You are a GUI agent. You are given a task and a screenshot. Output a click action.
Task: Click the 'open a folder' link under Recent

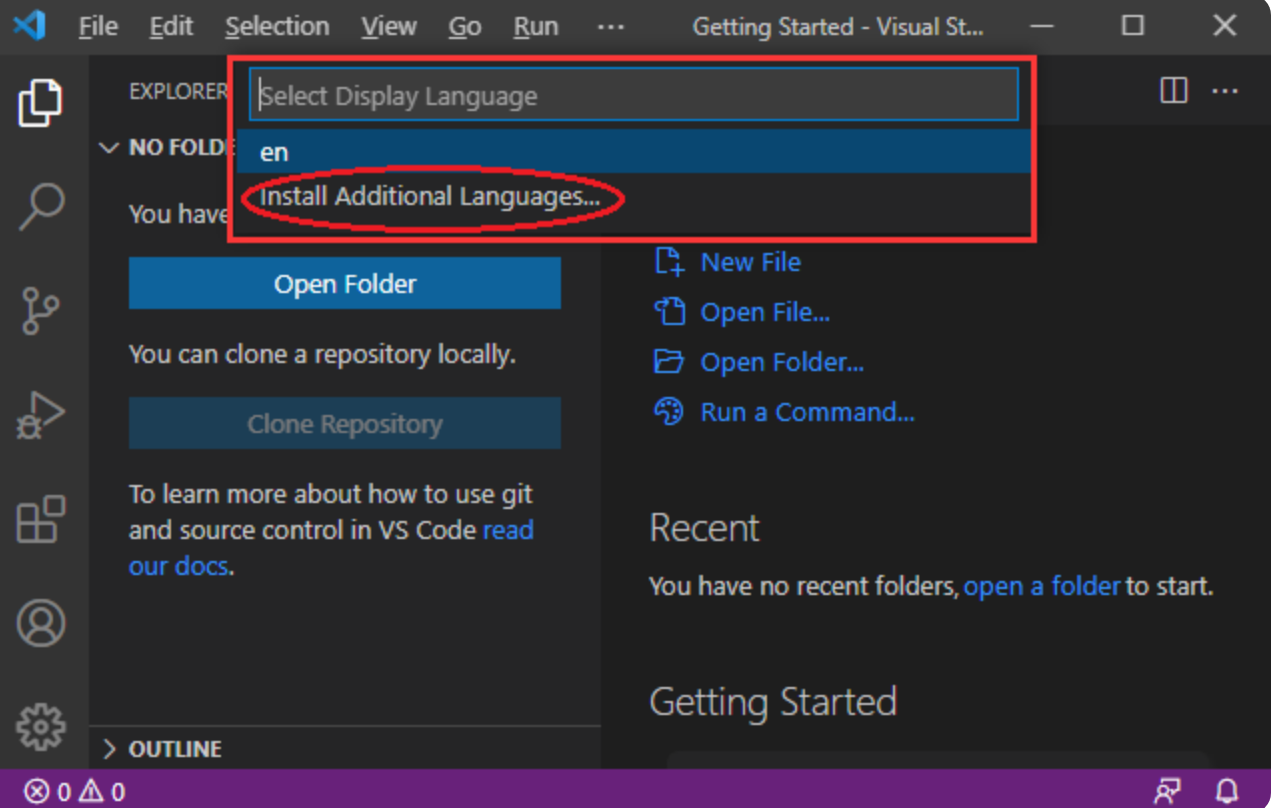1042,586
